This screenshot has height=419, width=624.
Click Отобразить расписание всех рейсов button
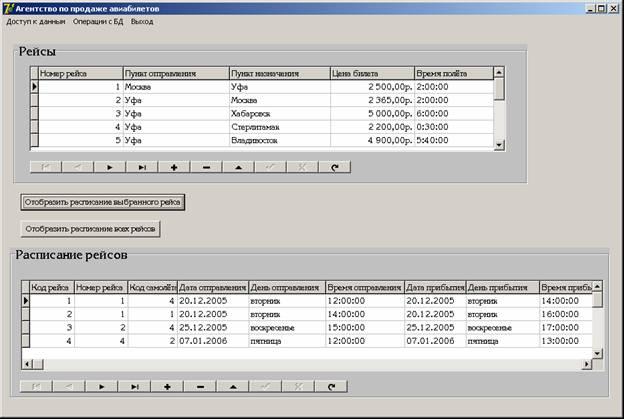[92, 228]
